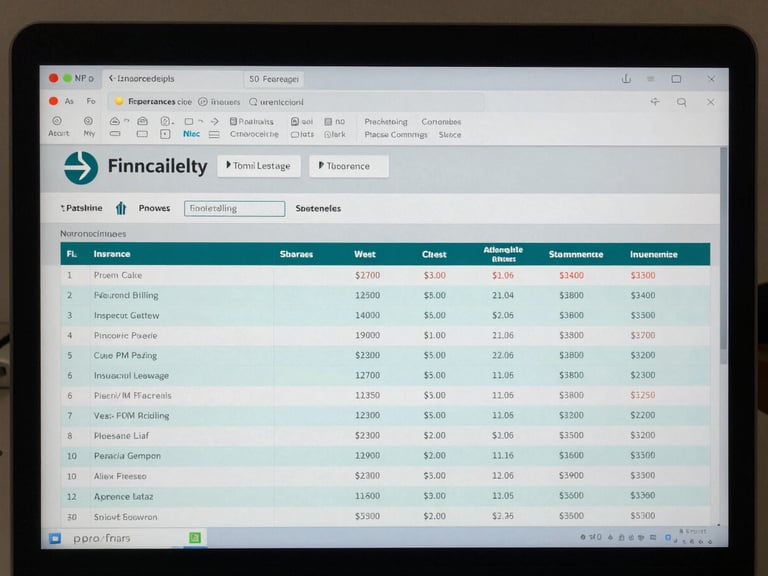Sort by the Sbaraes column header

coord(296,254)
